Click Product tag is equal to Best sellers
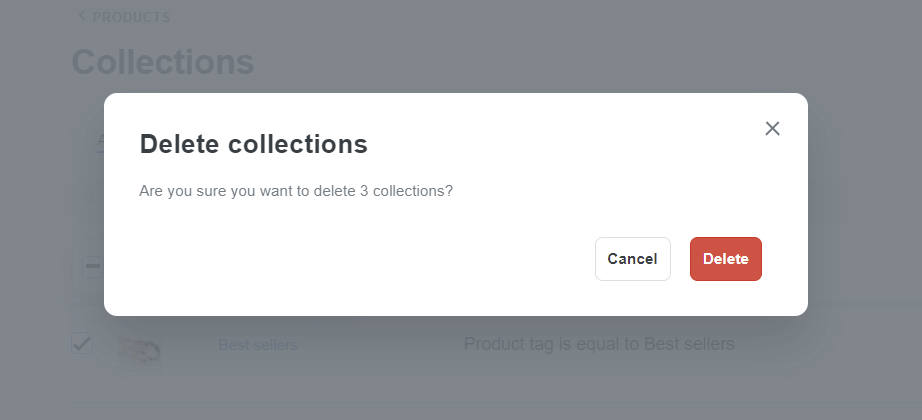 pos(599,344)
